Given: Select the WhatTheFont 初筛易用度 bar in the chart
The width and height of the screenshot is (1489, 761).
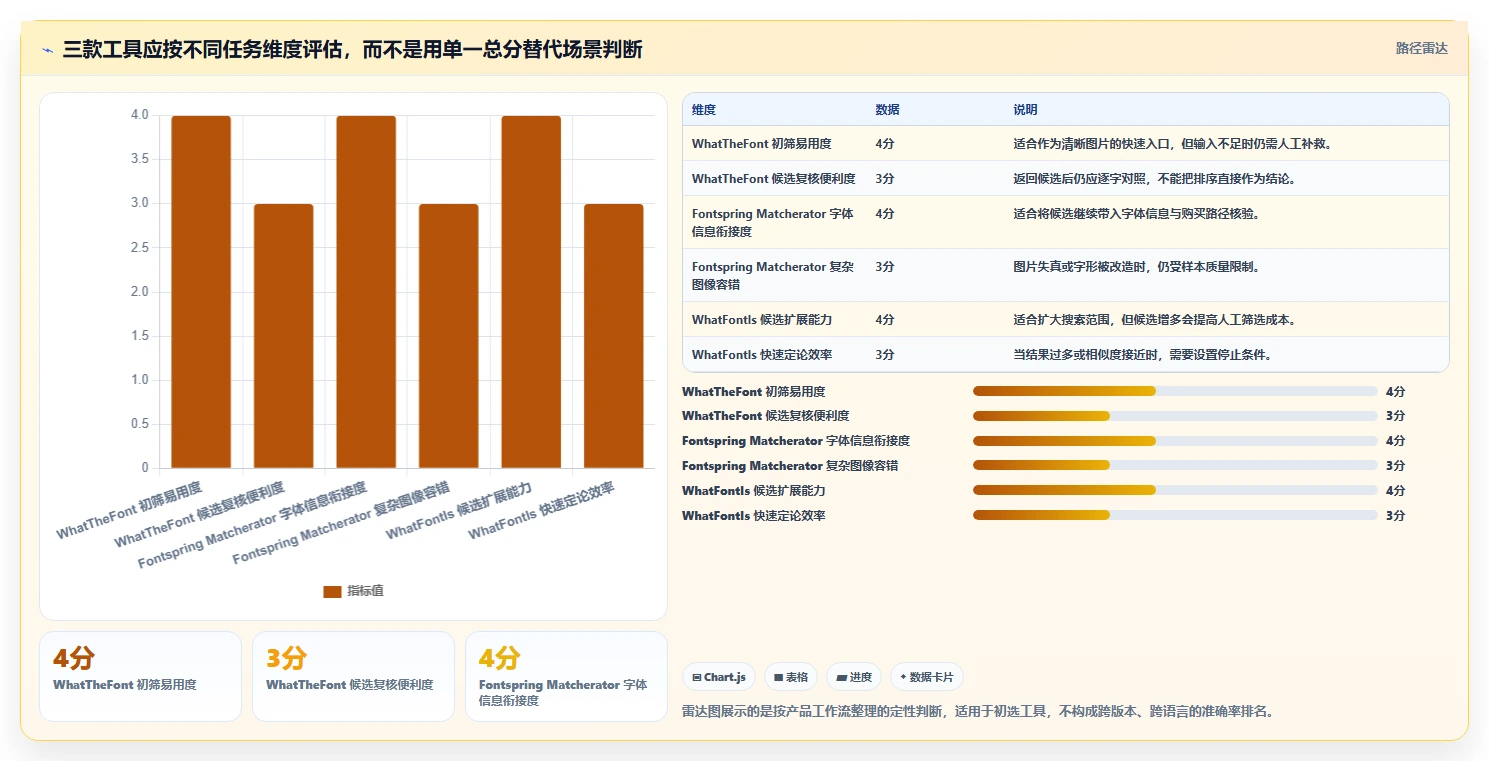Looking at the screenshot, I should (201, 292).
